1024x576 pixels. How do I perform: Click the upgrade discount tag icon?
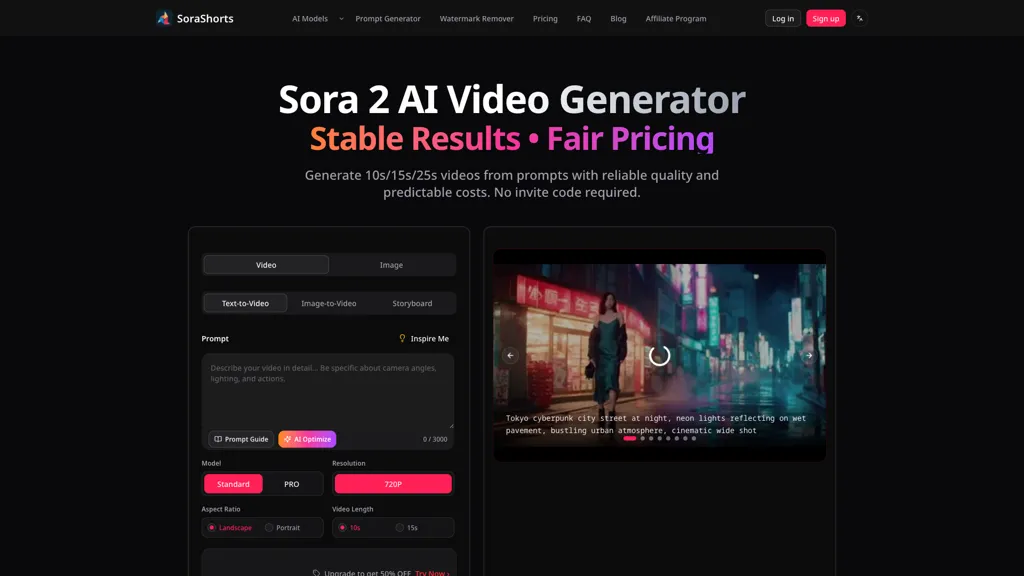click(316, 573)
